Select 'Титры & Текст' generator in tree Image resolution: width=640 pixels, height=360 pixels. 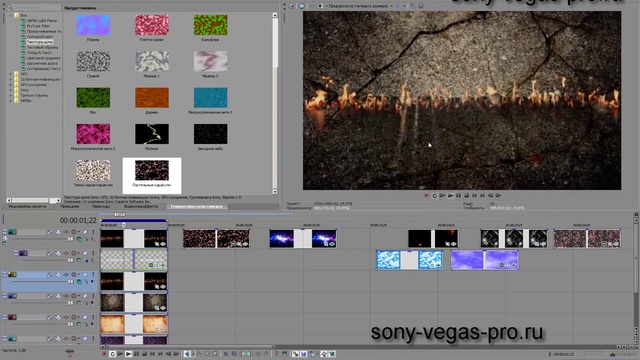tap(39, 53)
